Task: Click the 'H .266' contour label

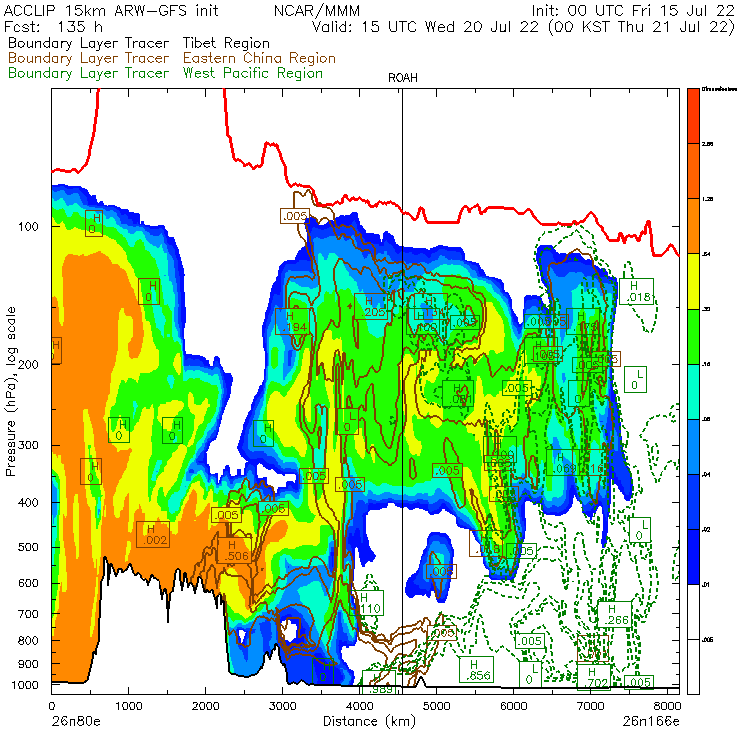Action: tap(614, 614)
